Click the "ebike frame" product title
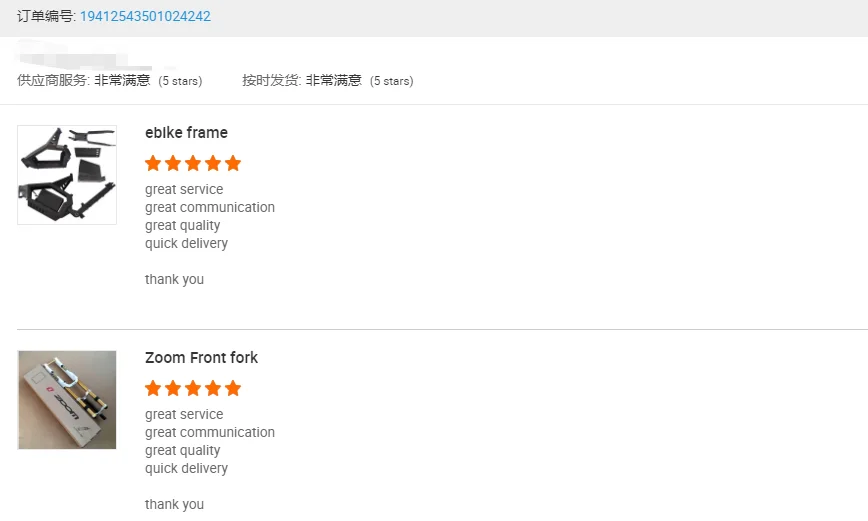Viewport: 868px width, 521px height. coord(186,133)
